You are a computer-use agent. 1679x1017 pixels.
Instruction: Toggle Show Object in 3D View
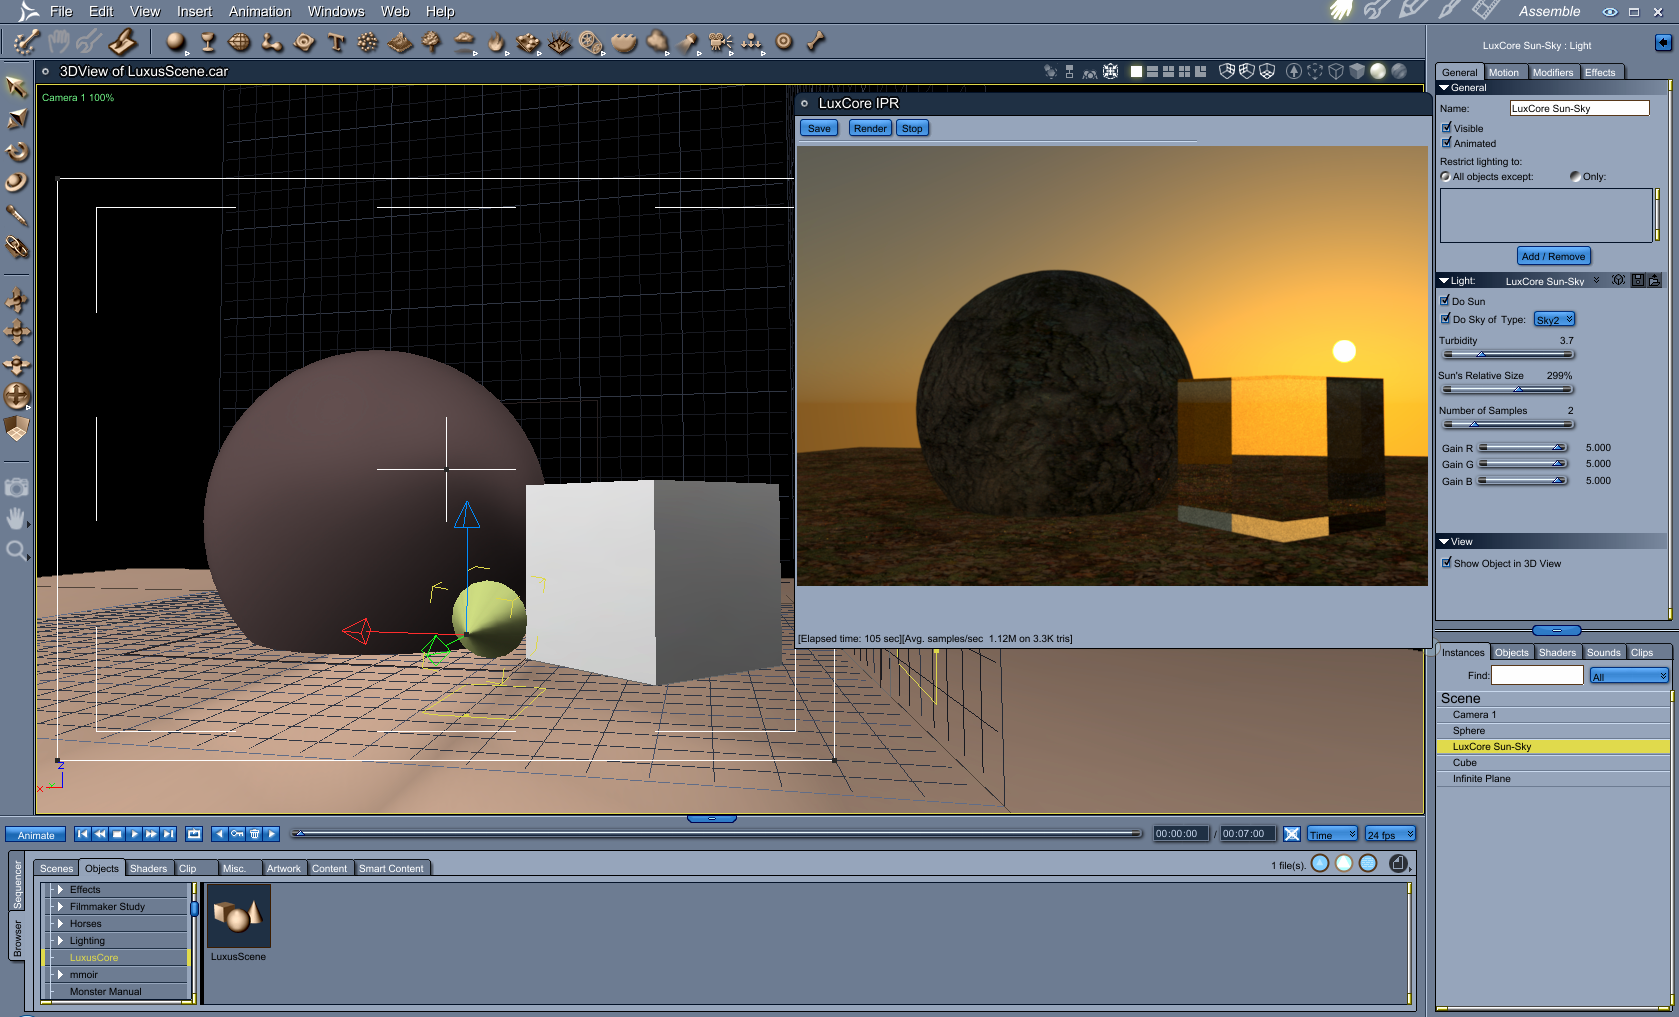(x=1446, y=563)
